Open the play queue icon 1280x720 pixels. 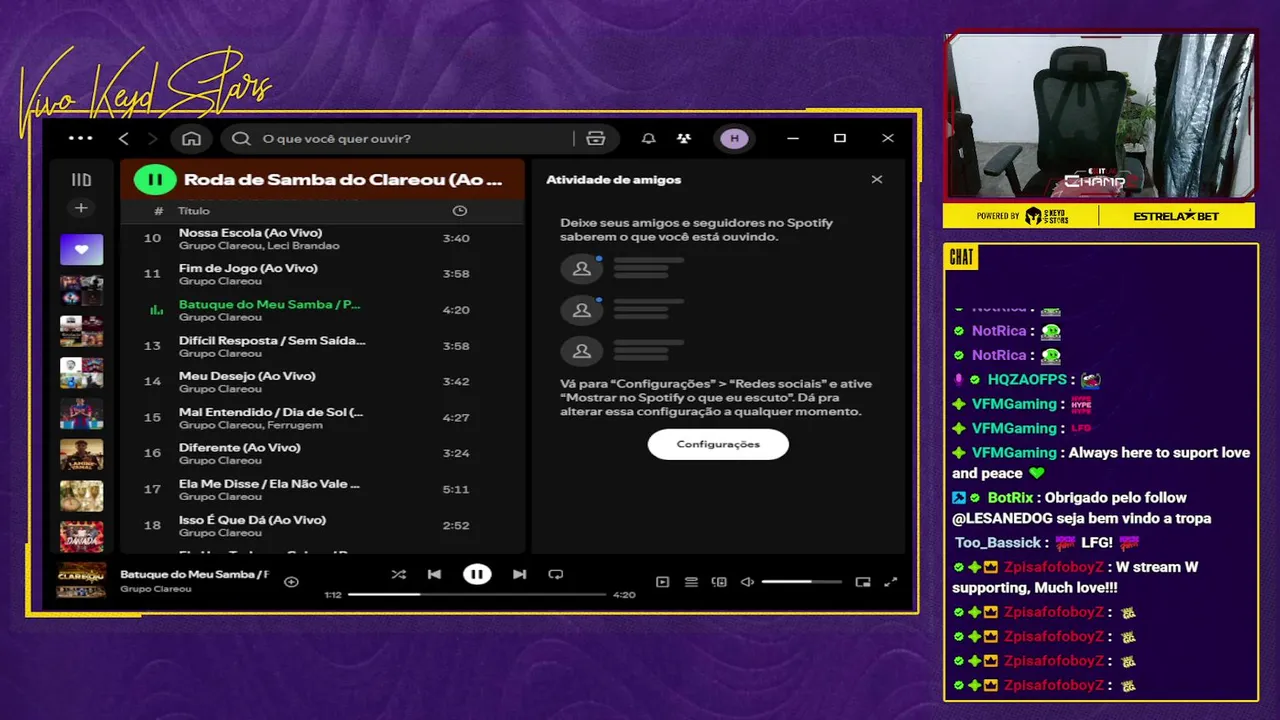(691, 582)
